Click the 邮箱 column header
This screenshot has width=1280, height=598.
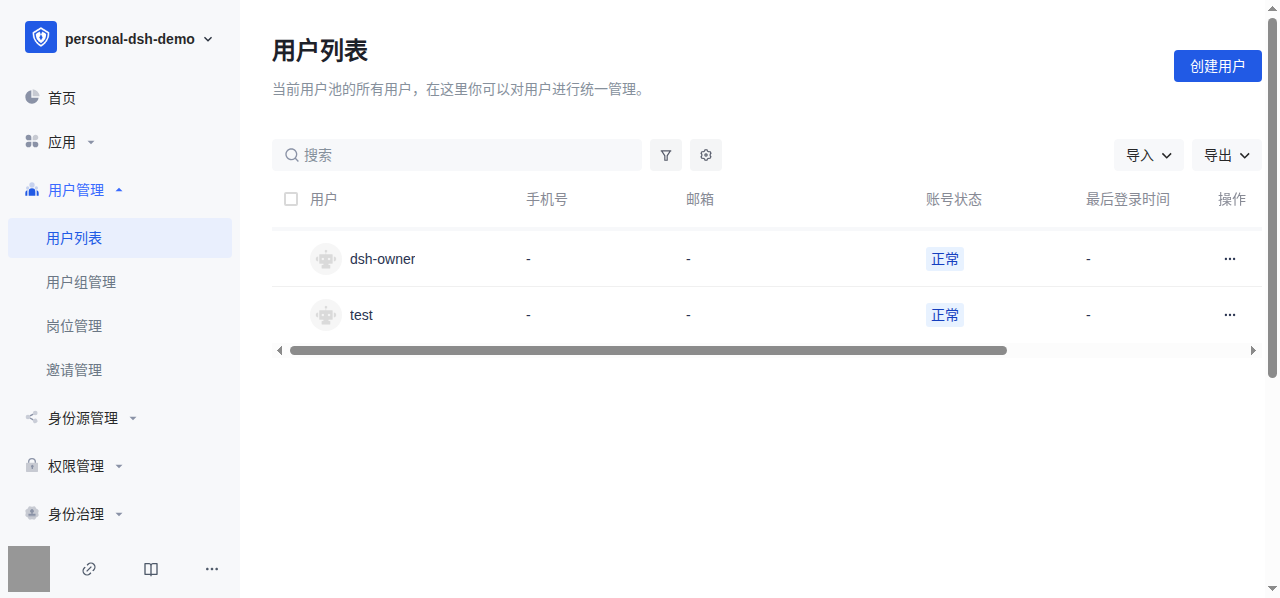700,199
